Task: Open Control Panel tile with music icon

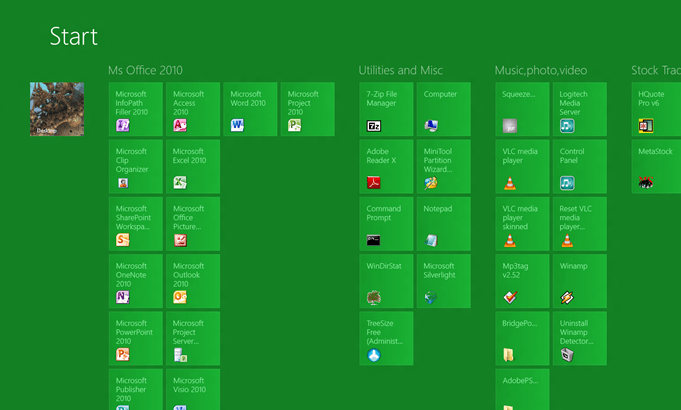Action: [x=579, y=166]
